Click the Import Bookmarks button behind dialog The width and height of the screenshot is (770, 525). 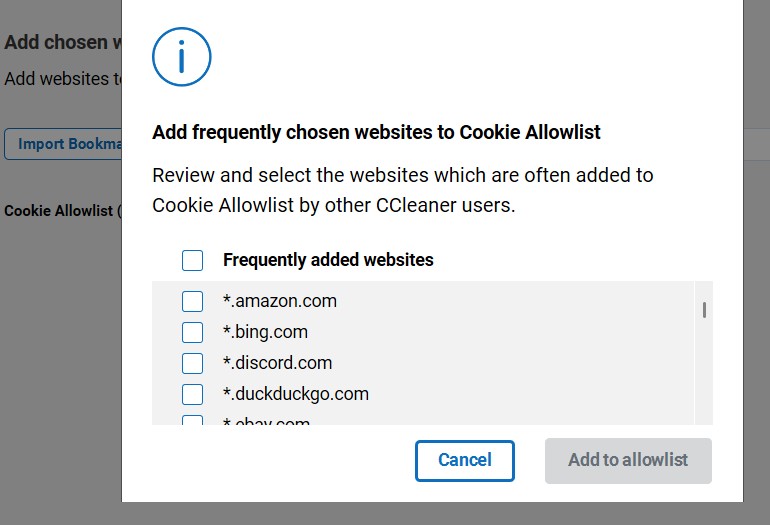63,144
